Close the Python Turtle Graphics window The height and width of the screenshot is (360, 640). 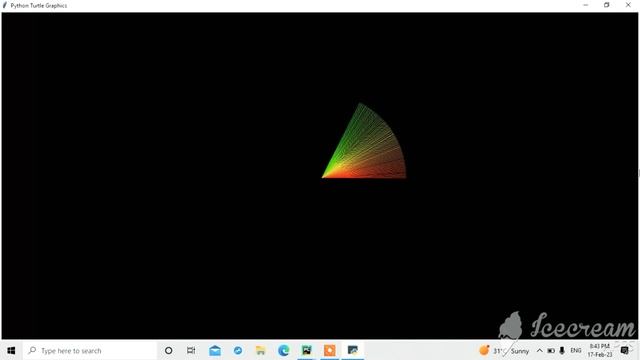coord(628,5)
